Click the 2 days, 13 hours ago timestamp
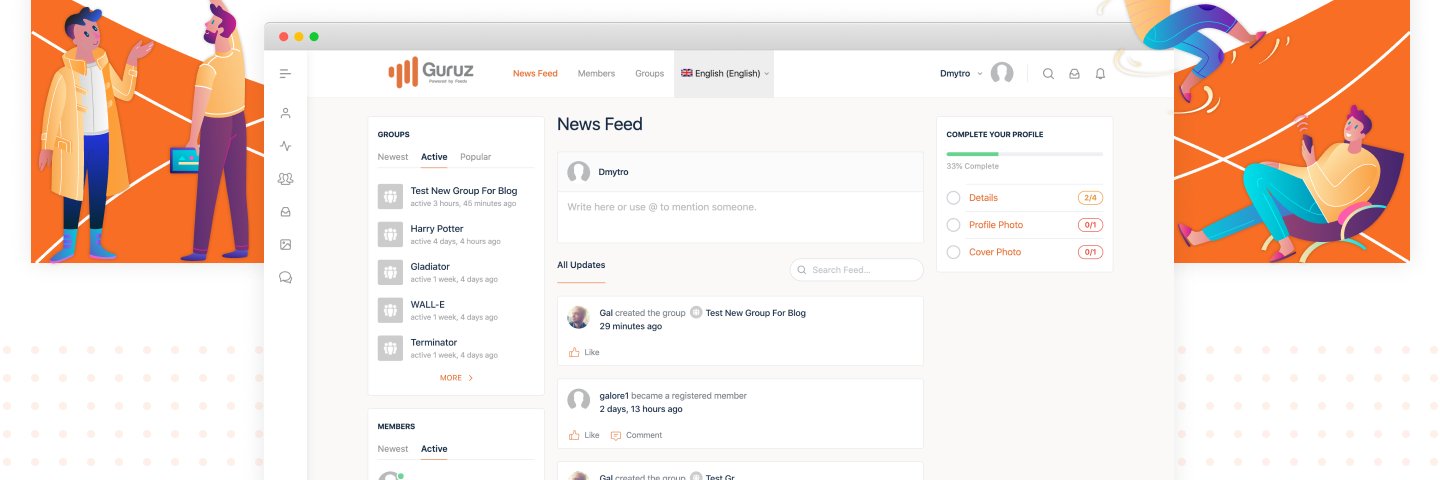Screen dimensions: 1440x480 641,409
